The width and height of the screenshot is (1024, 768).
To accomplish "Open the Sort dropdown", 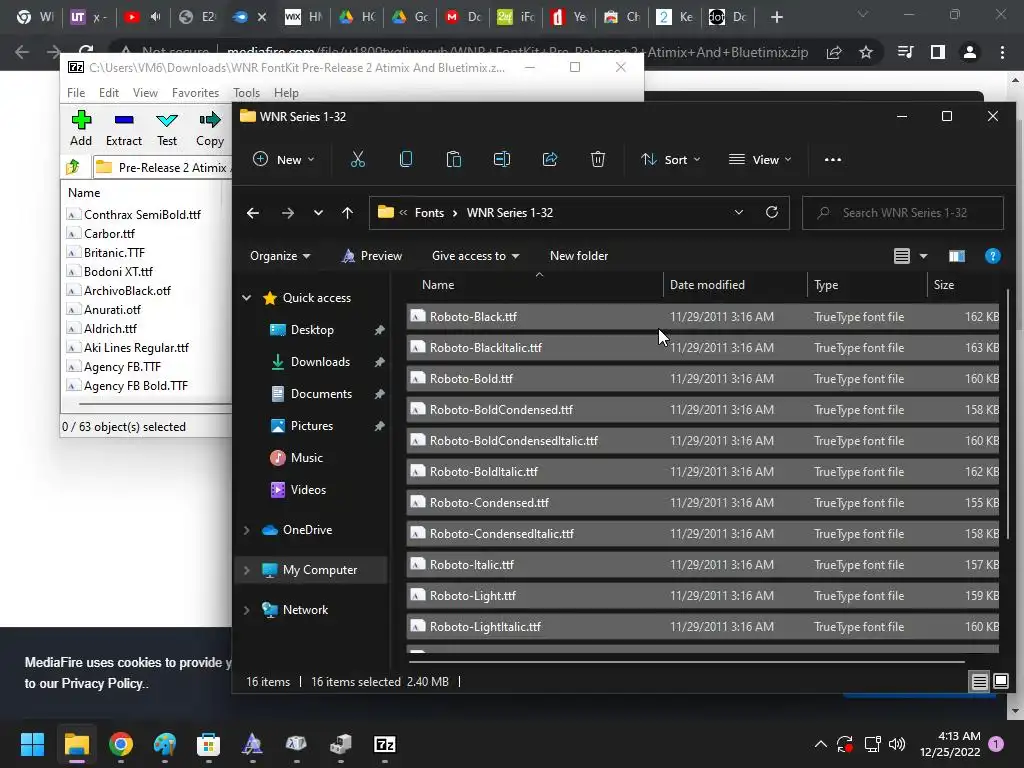I will point(671,159).
